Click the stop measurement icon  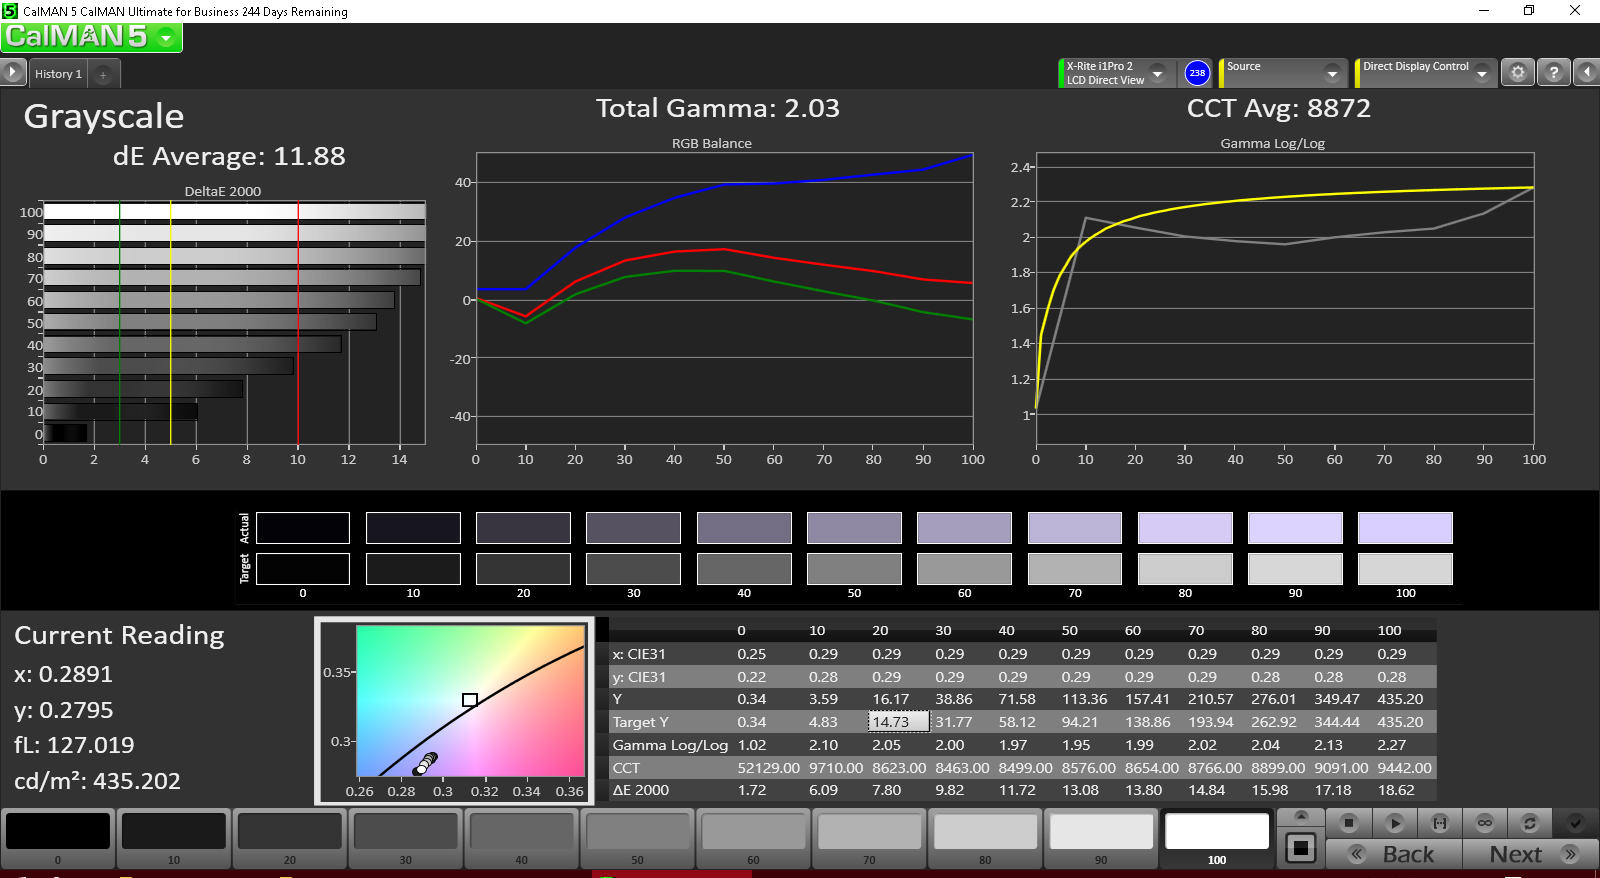coord(1348,823)
